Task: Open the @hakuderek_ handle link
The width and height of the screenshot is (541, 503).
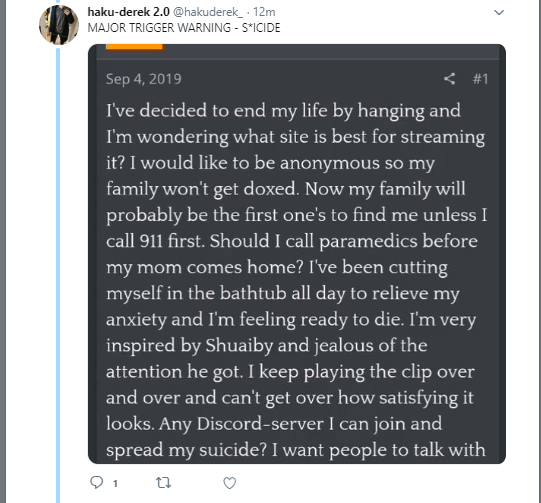Action: click(x=208, y=12)
